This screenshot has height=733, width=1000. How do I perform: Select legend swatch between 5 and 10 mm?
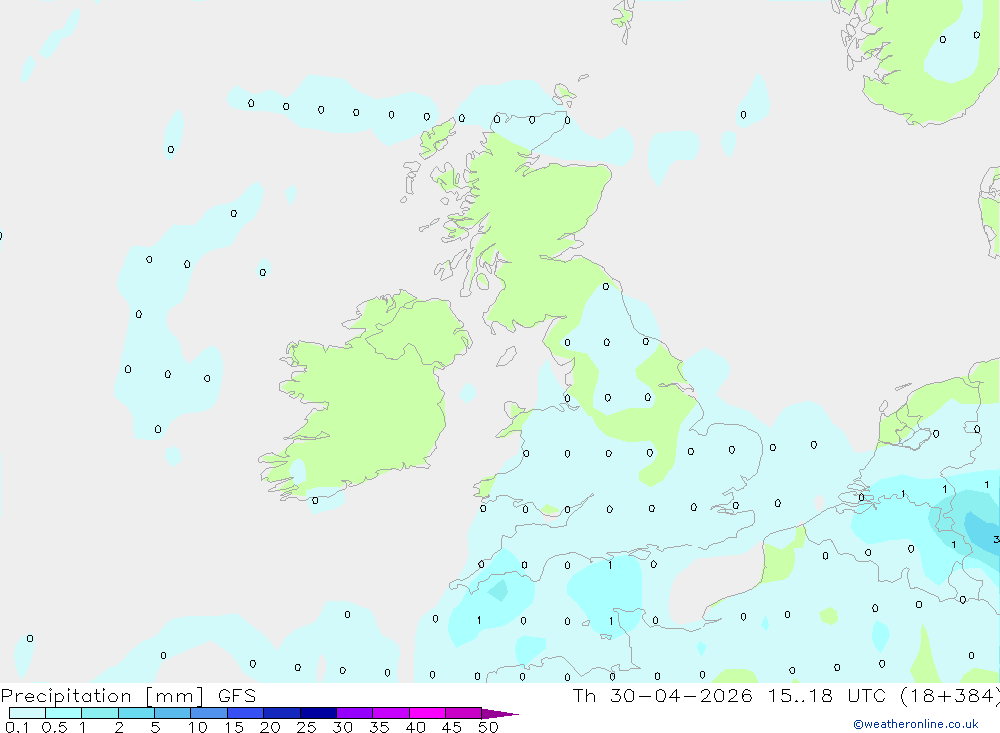pos(172,713)
